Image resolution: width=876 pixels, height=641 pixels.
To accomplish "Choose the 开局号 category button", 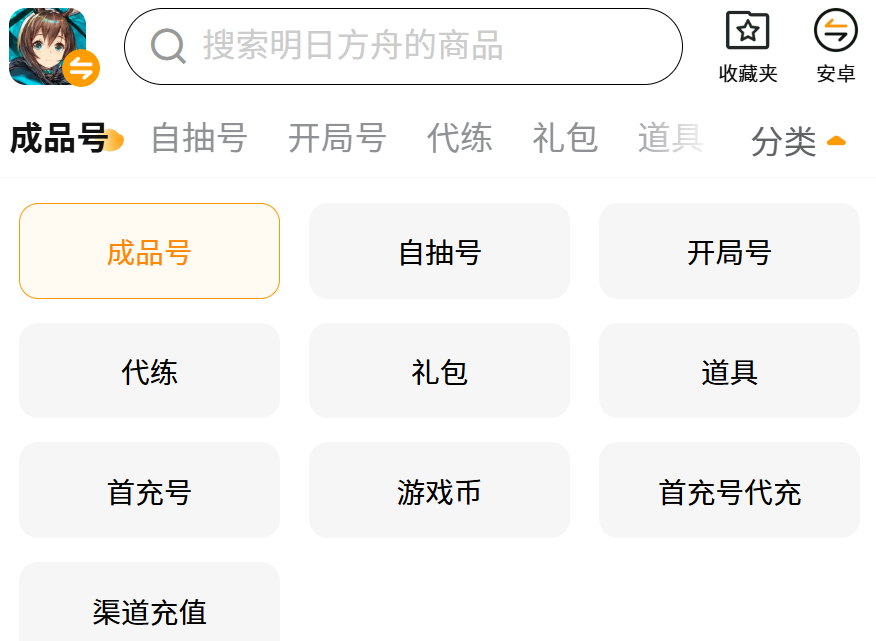I will (729, 251).
